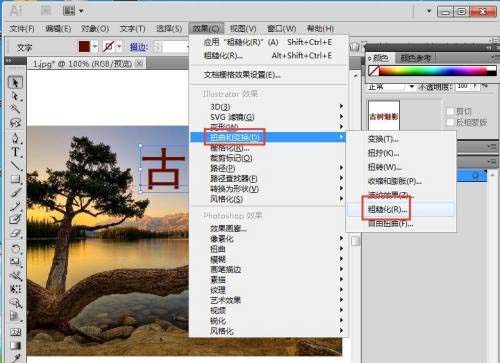Open the workspace switcher dropdown
The width and height of the screenshot is (500, 363).
[x=429, y=11]
